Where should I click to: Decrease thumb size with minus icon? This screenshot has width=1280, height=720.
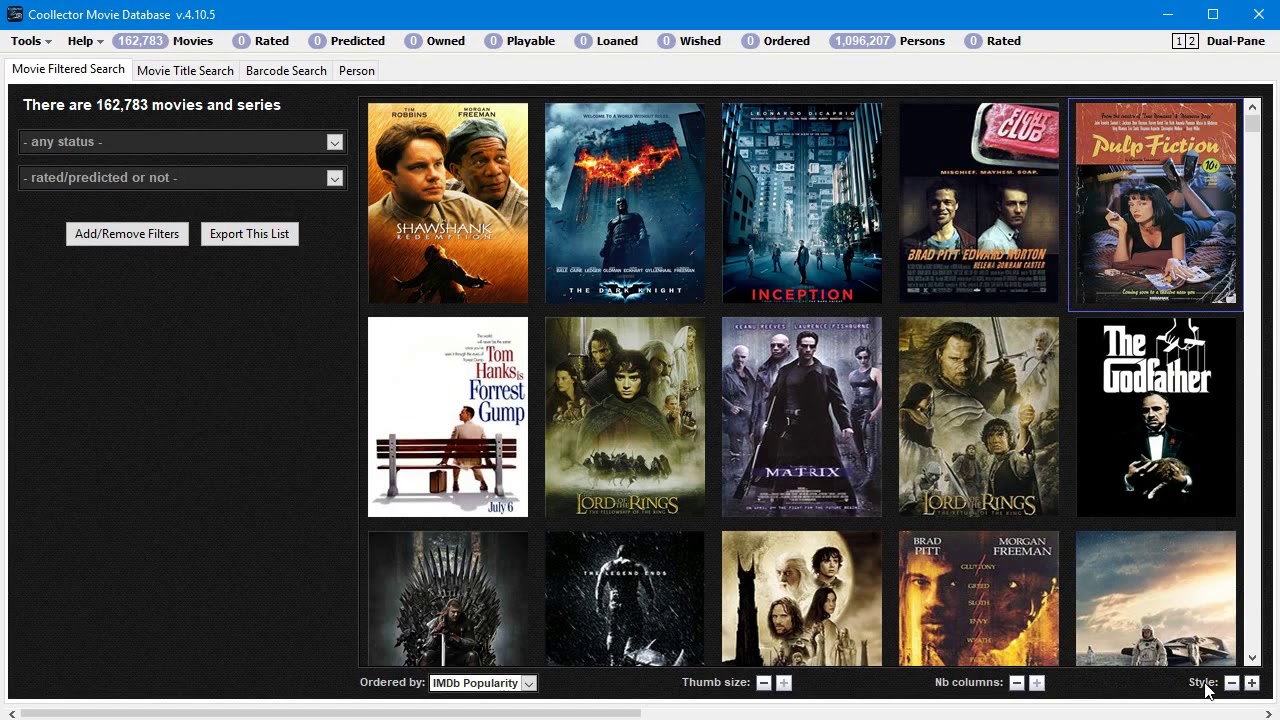[x=764, y=683]
